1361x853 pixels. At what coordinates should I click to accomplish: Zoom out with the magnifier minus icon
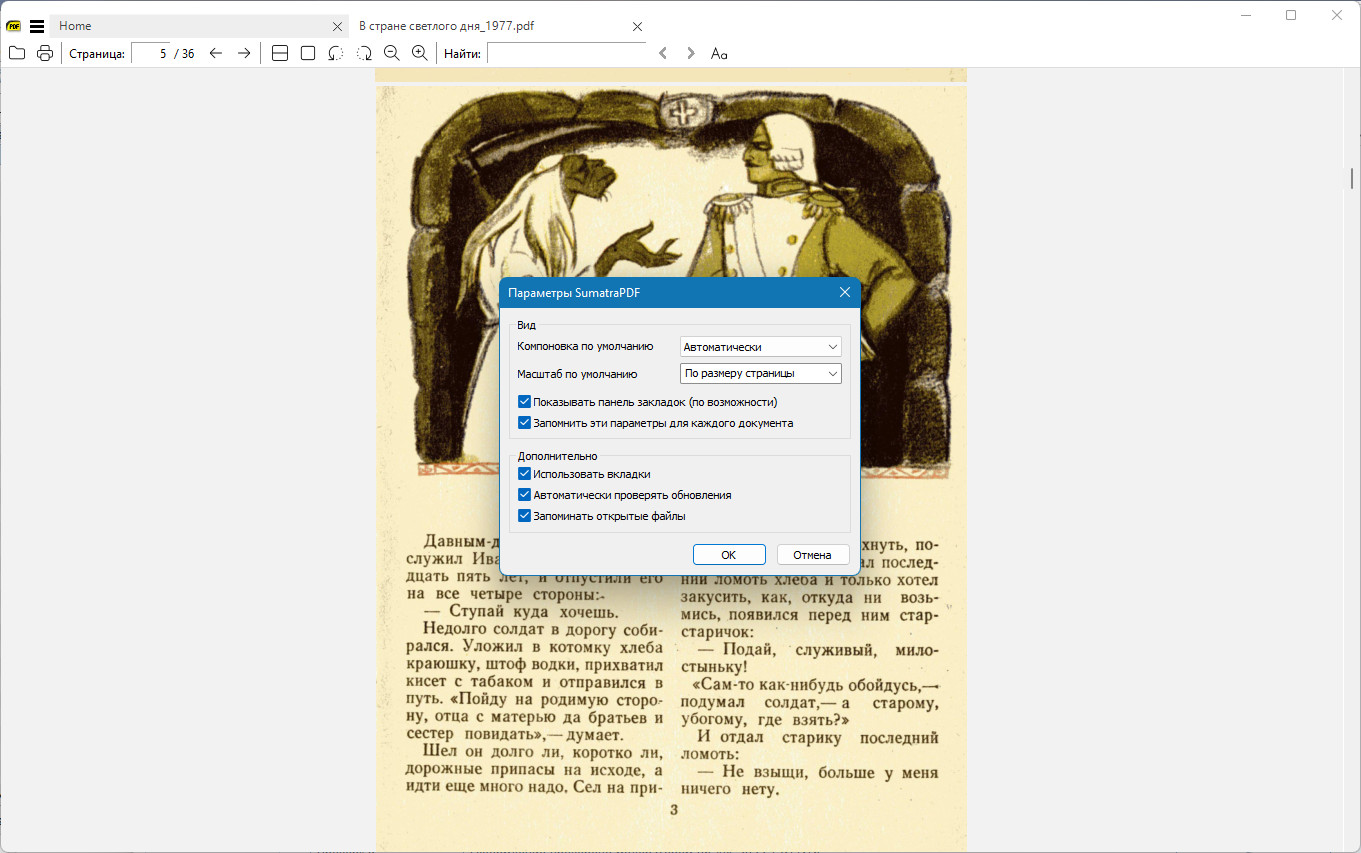click(392, 54)
